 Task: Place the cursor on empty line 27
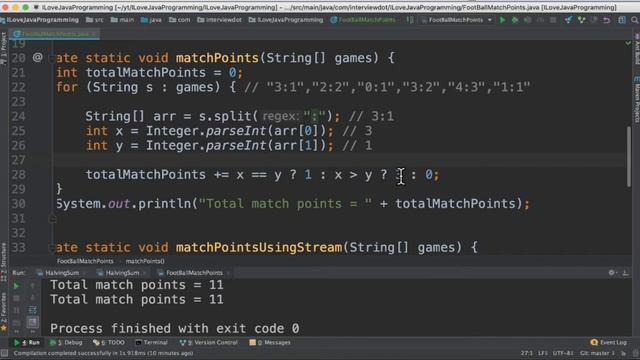[339, 160]
